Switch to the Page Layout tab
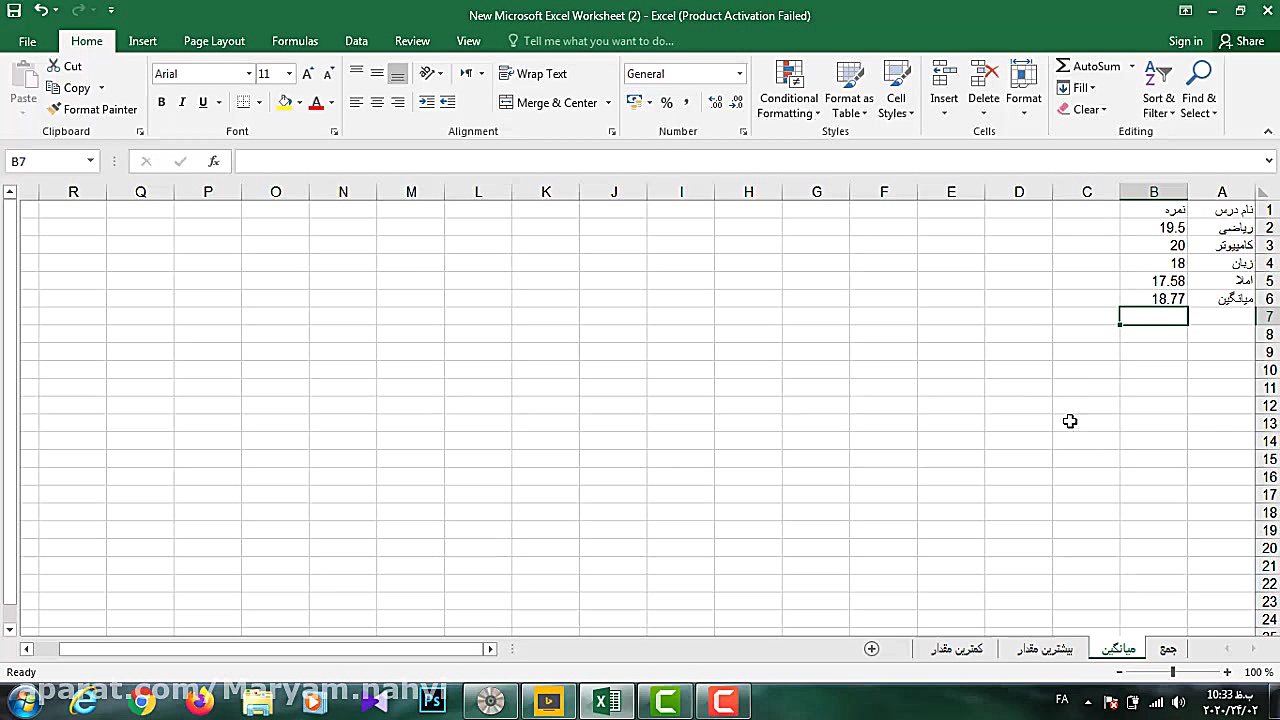This screenshot has height=720, width=1280. tap(214, 41)
